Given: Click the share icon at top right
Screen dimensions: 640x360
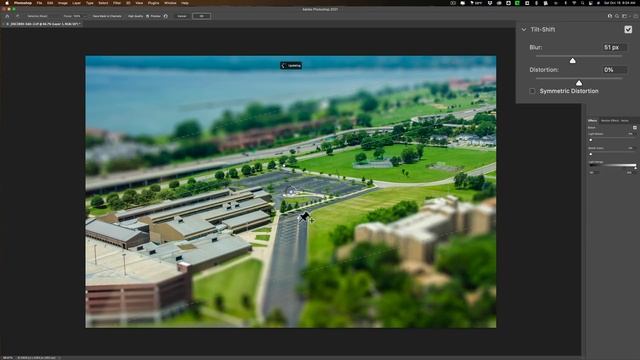Looking at the screenshot, I should [610, 16].
